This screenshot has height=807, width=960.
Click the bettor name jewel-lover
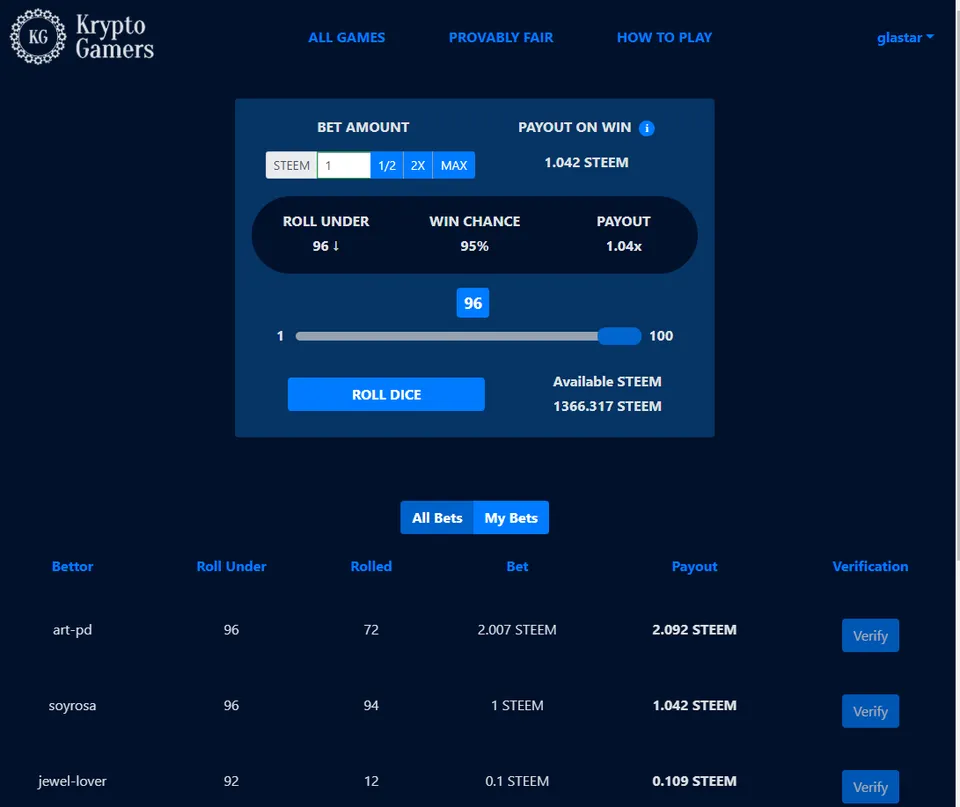(72, 781)
